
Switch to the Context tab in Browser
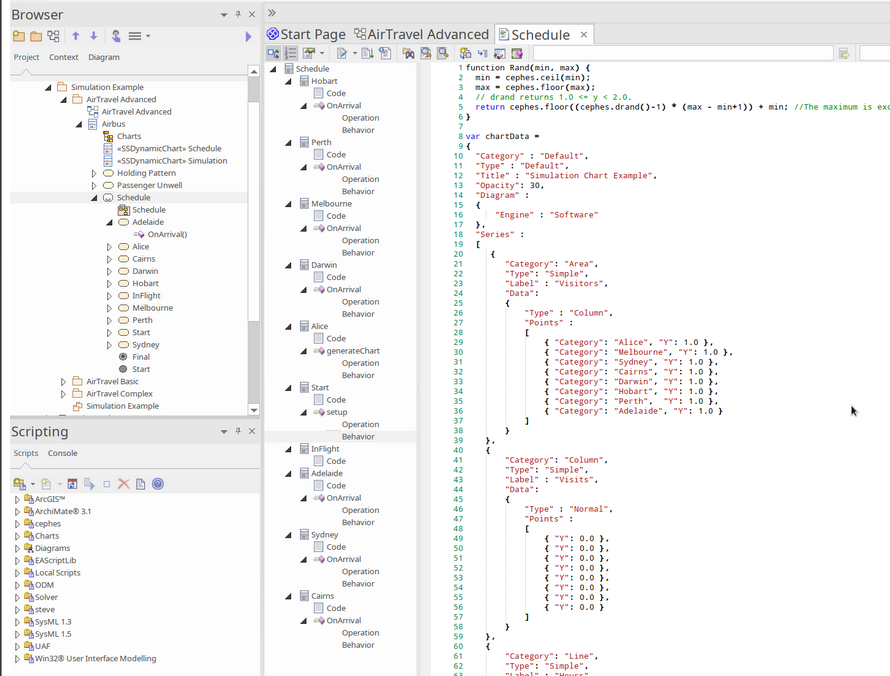(x=64, y=57)
